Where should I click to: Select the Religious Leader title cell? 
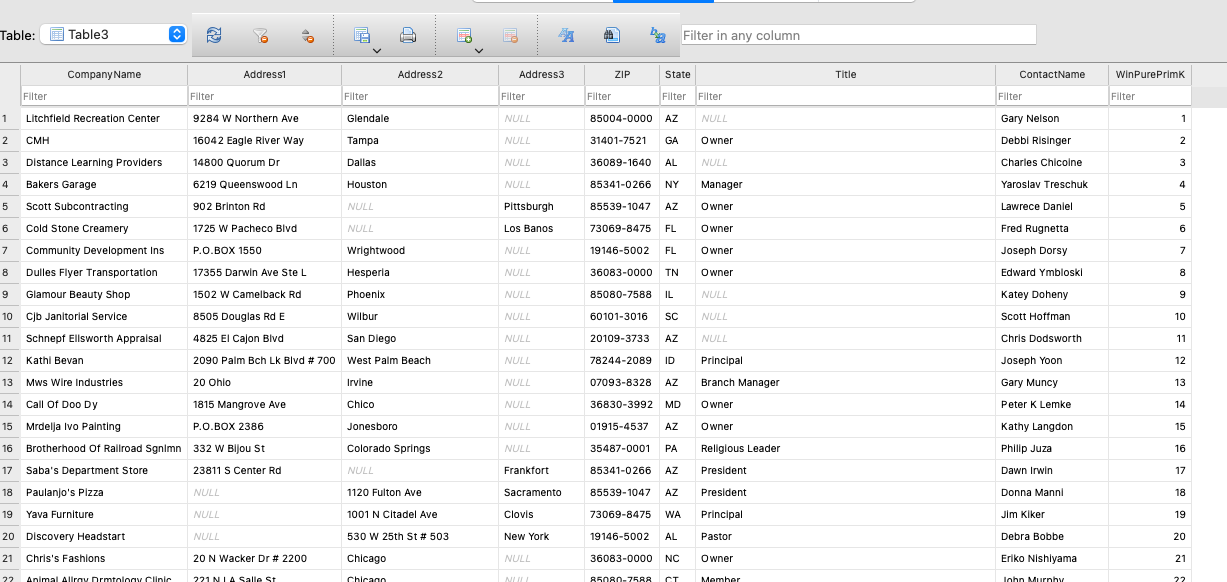(x=846, y=448)
